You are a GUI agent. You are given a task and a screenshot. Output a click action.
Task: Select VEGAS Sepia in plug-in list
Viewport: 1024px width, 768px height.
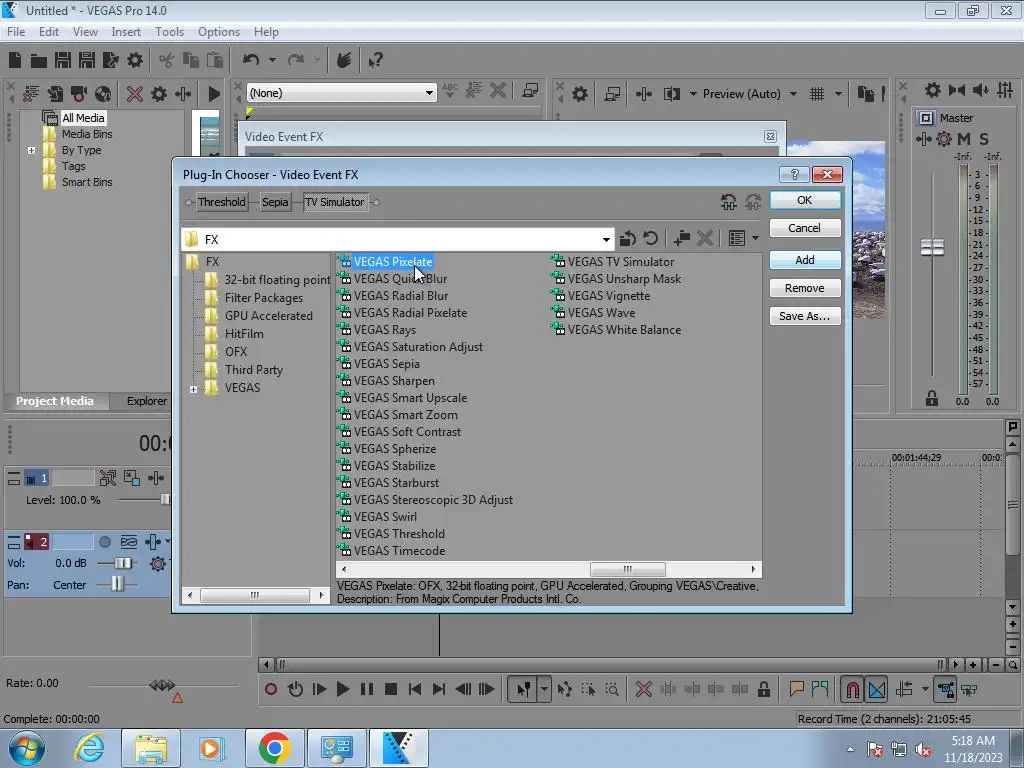pyautogui.click(x=386, y=364)
